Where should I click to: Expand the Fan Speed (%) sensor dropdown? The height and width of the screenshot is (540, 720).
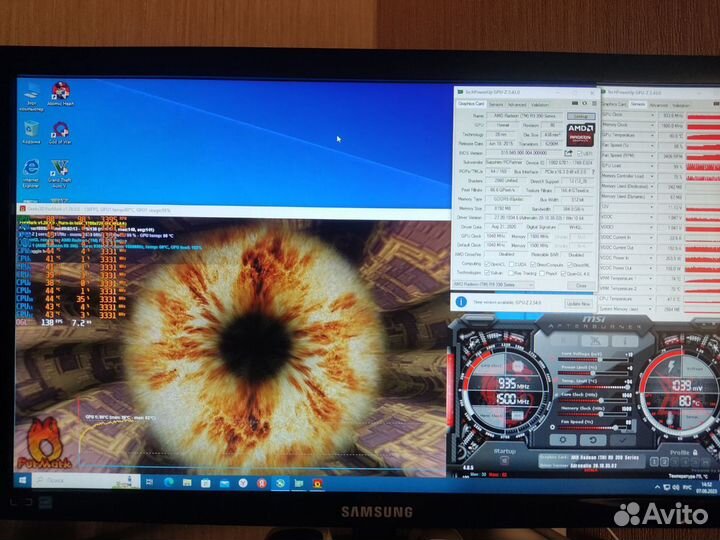click(x=652, y=146)
